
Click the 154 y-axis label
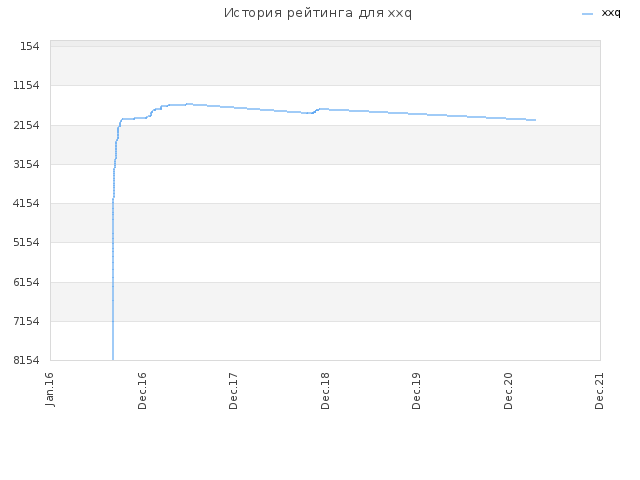tap(30, 47)
